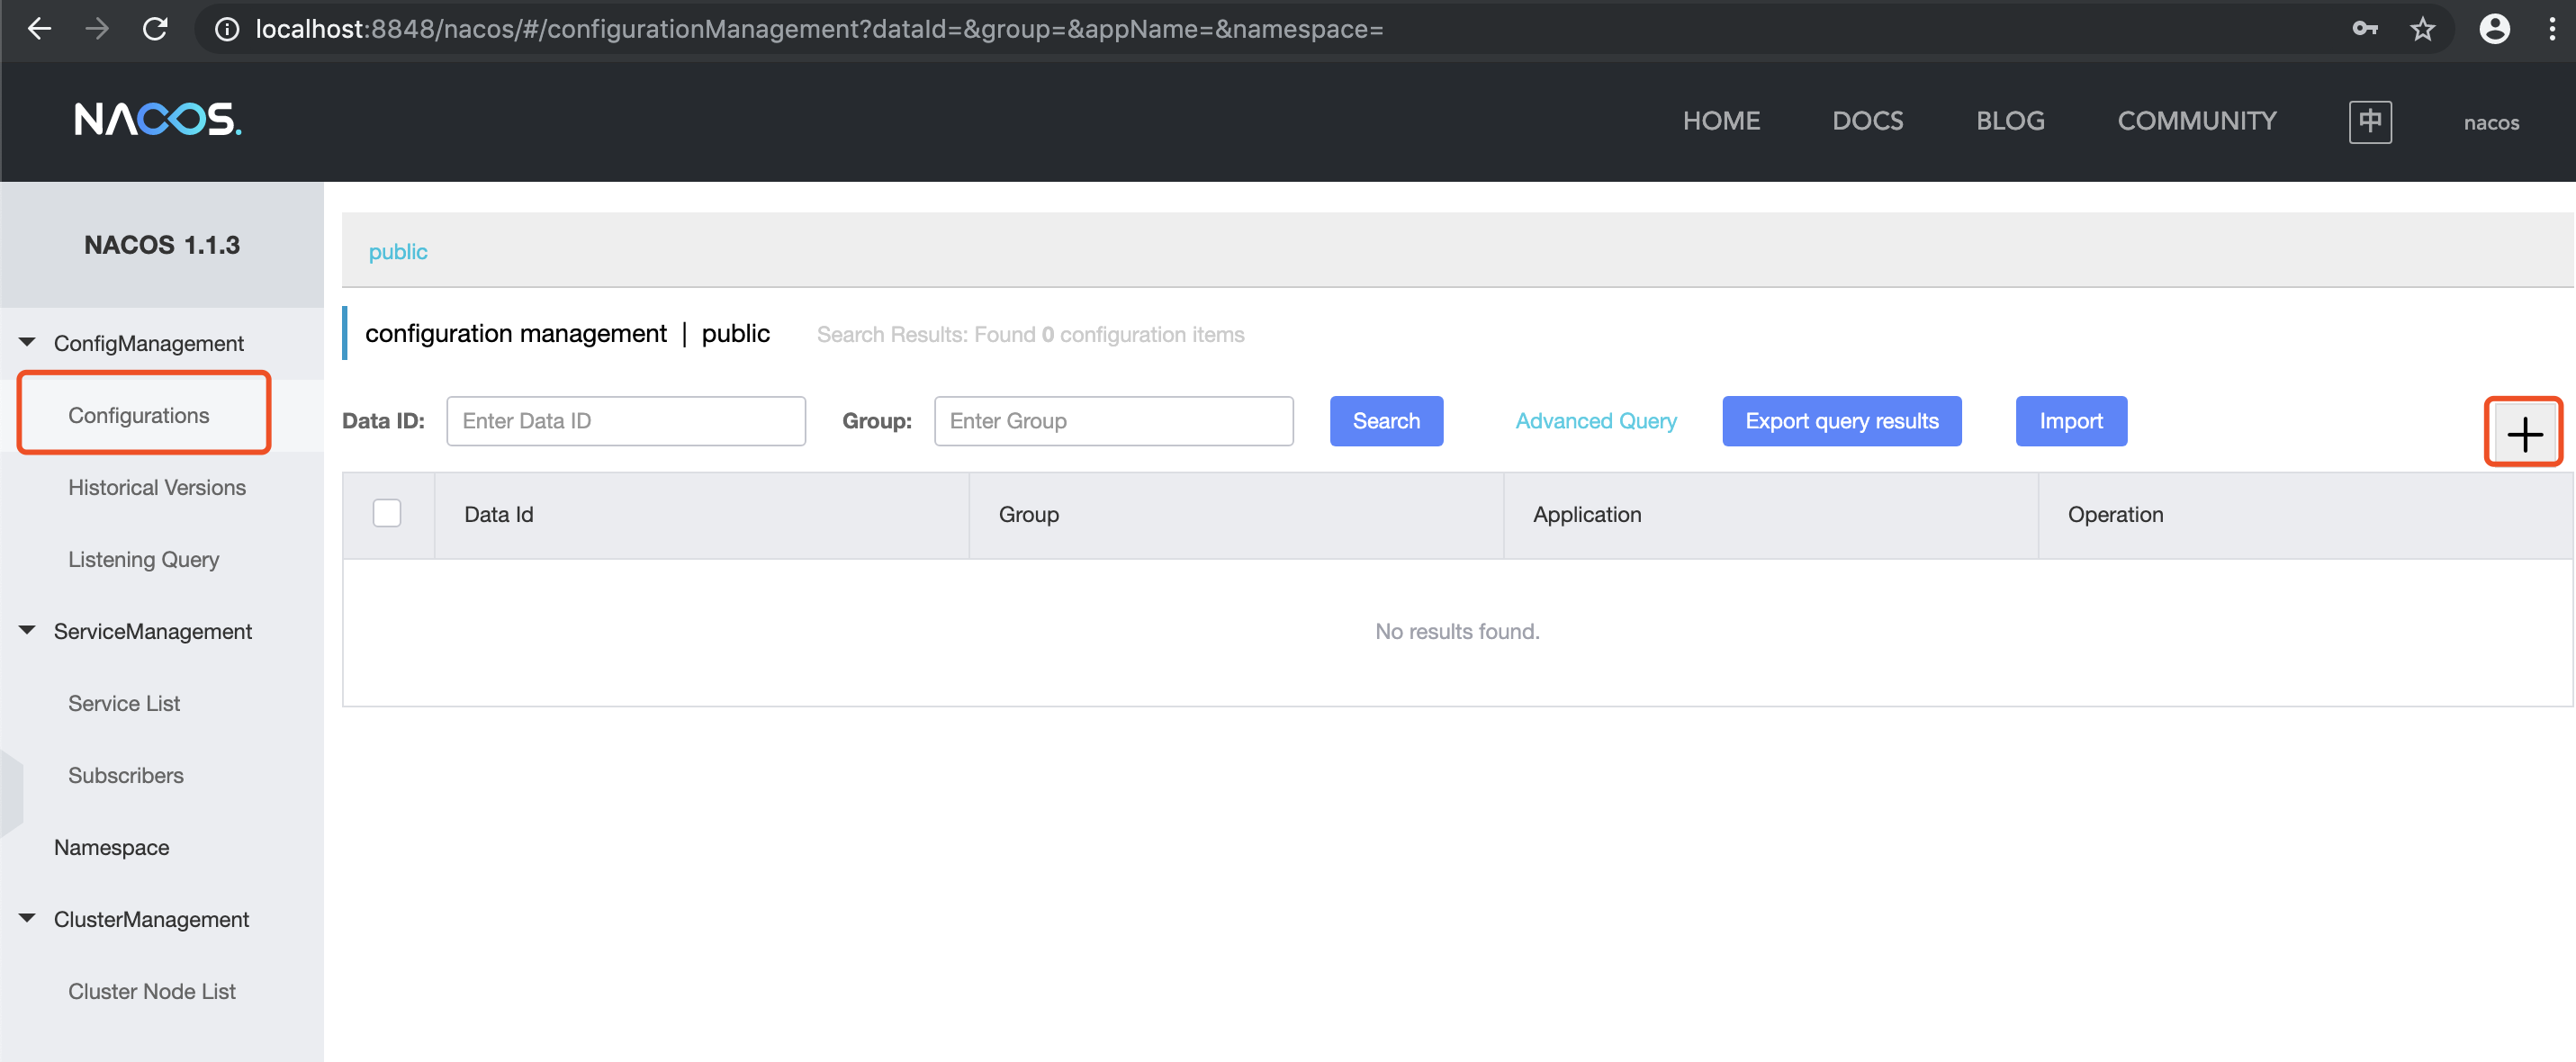
Task: Click the Enter Data ID field
Action: pos(625,421)
